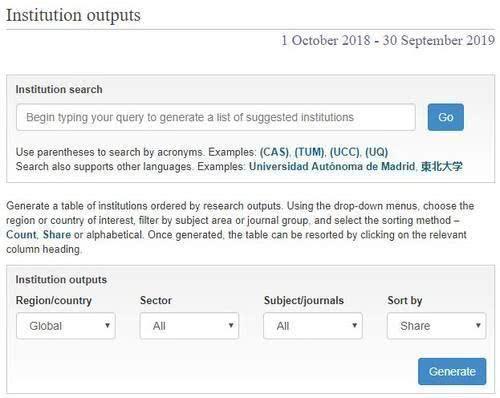Open the Universidad Autónoma de Madrid link
The width and height of the screenshot is (500, 398).
point(332,166)
